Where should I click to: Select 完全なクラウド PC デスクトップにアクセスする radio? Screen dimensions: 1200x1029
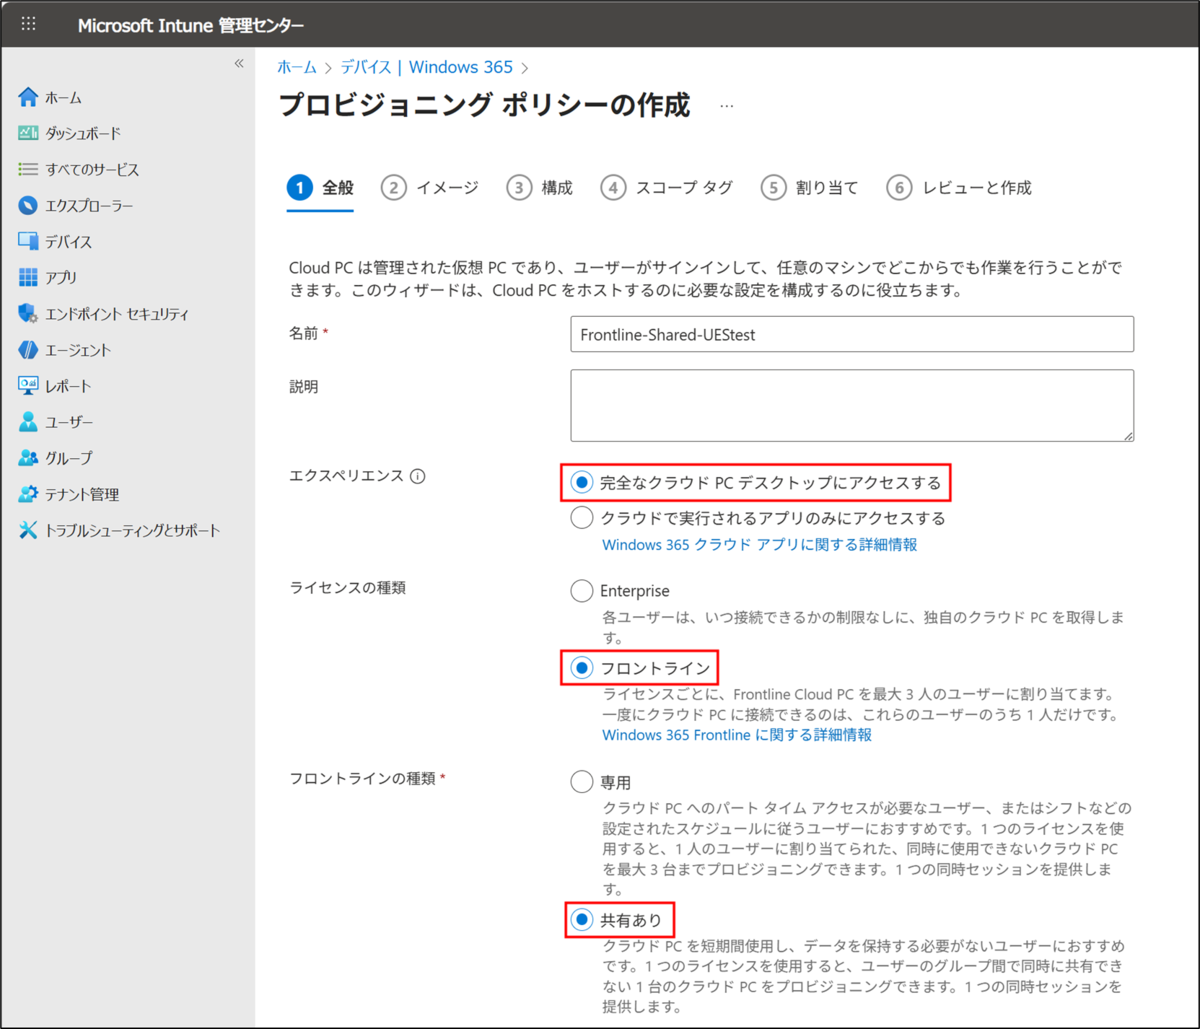(x=581, y=483)
